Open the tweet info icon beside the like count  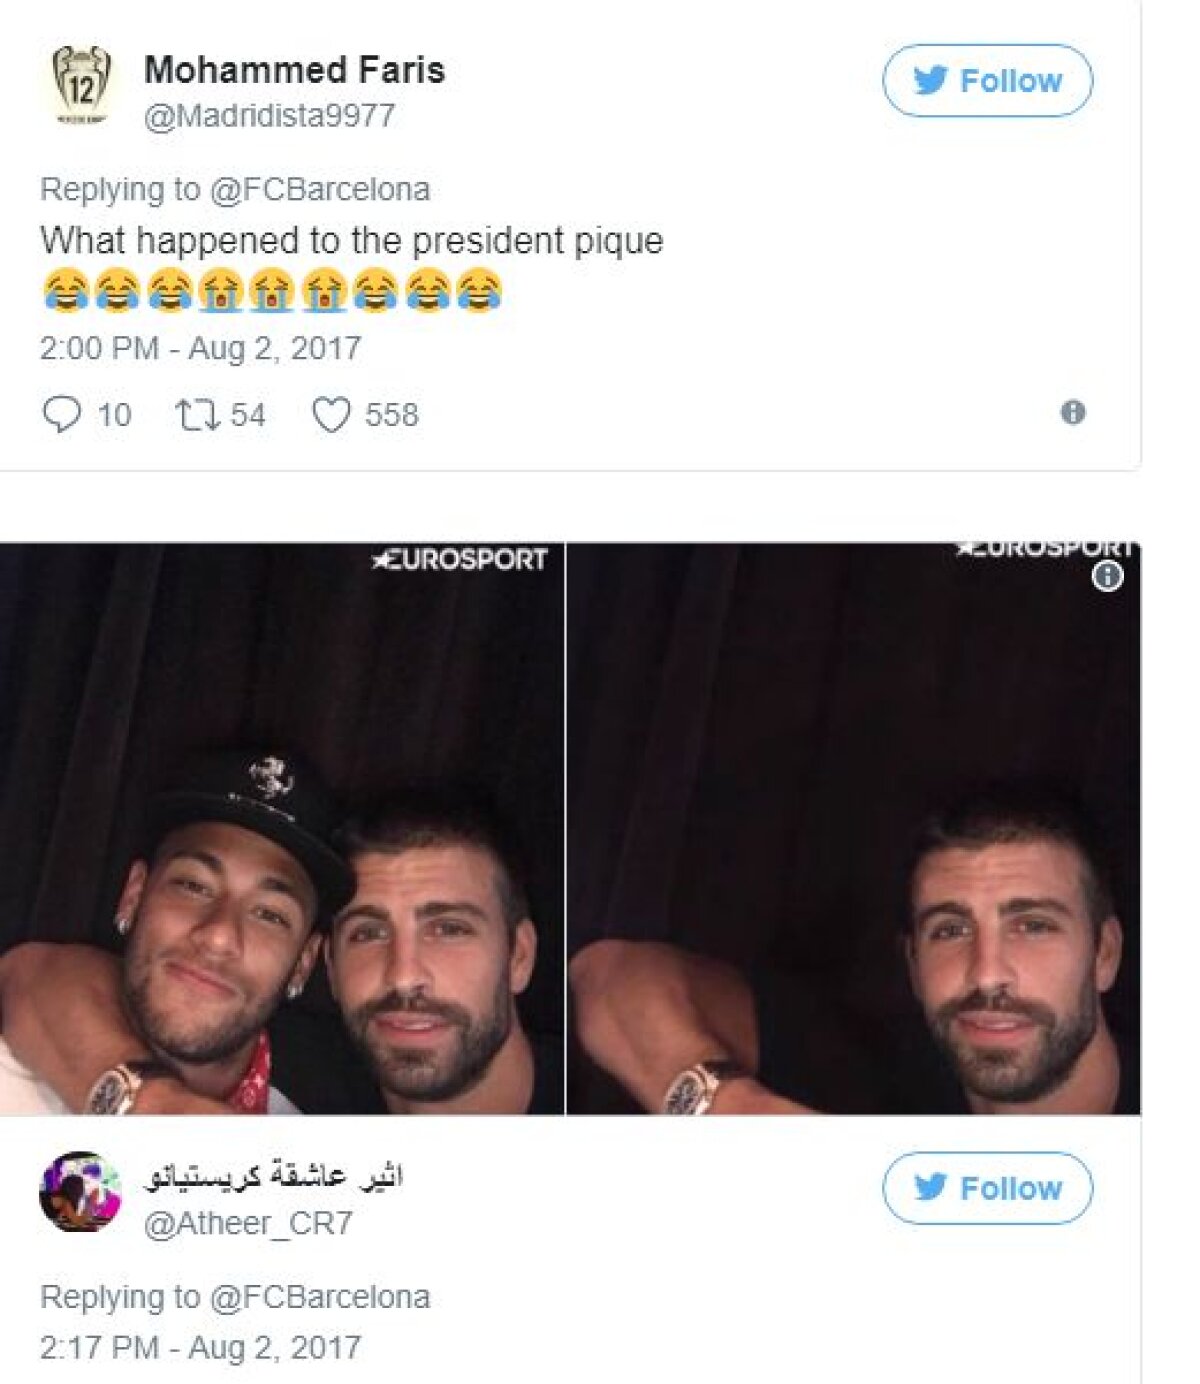coord(1075,412)
